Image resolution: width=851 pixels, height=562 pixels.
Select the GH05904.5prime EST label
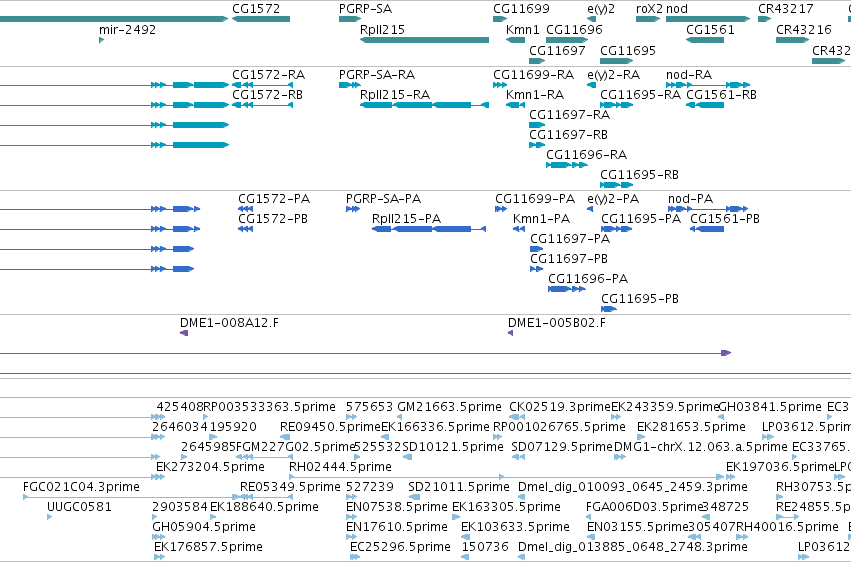click(204, 527)
